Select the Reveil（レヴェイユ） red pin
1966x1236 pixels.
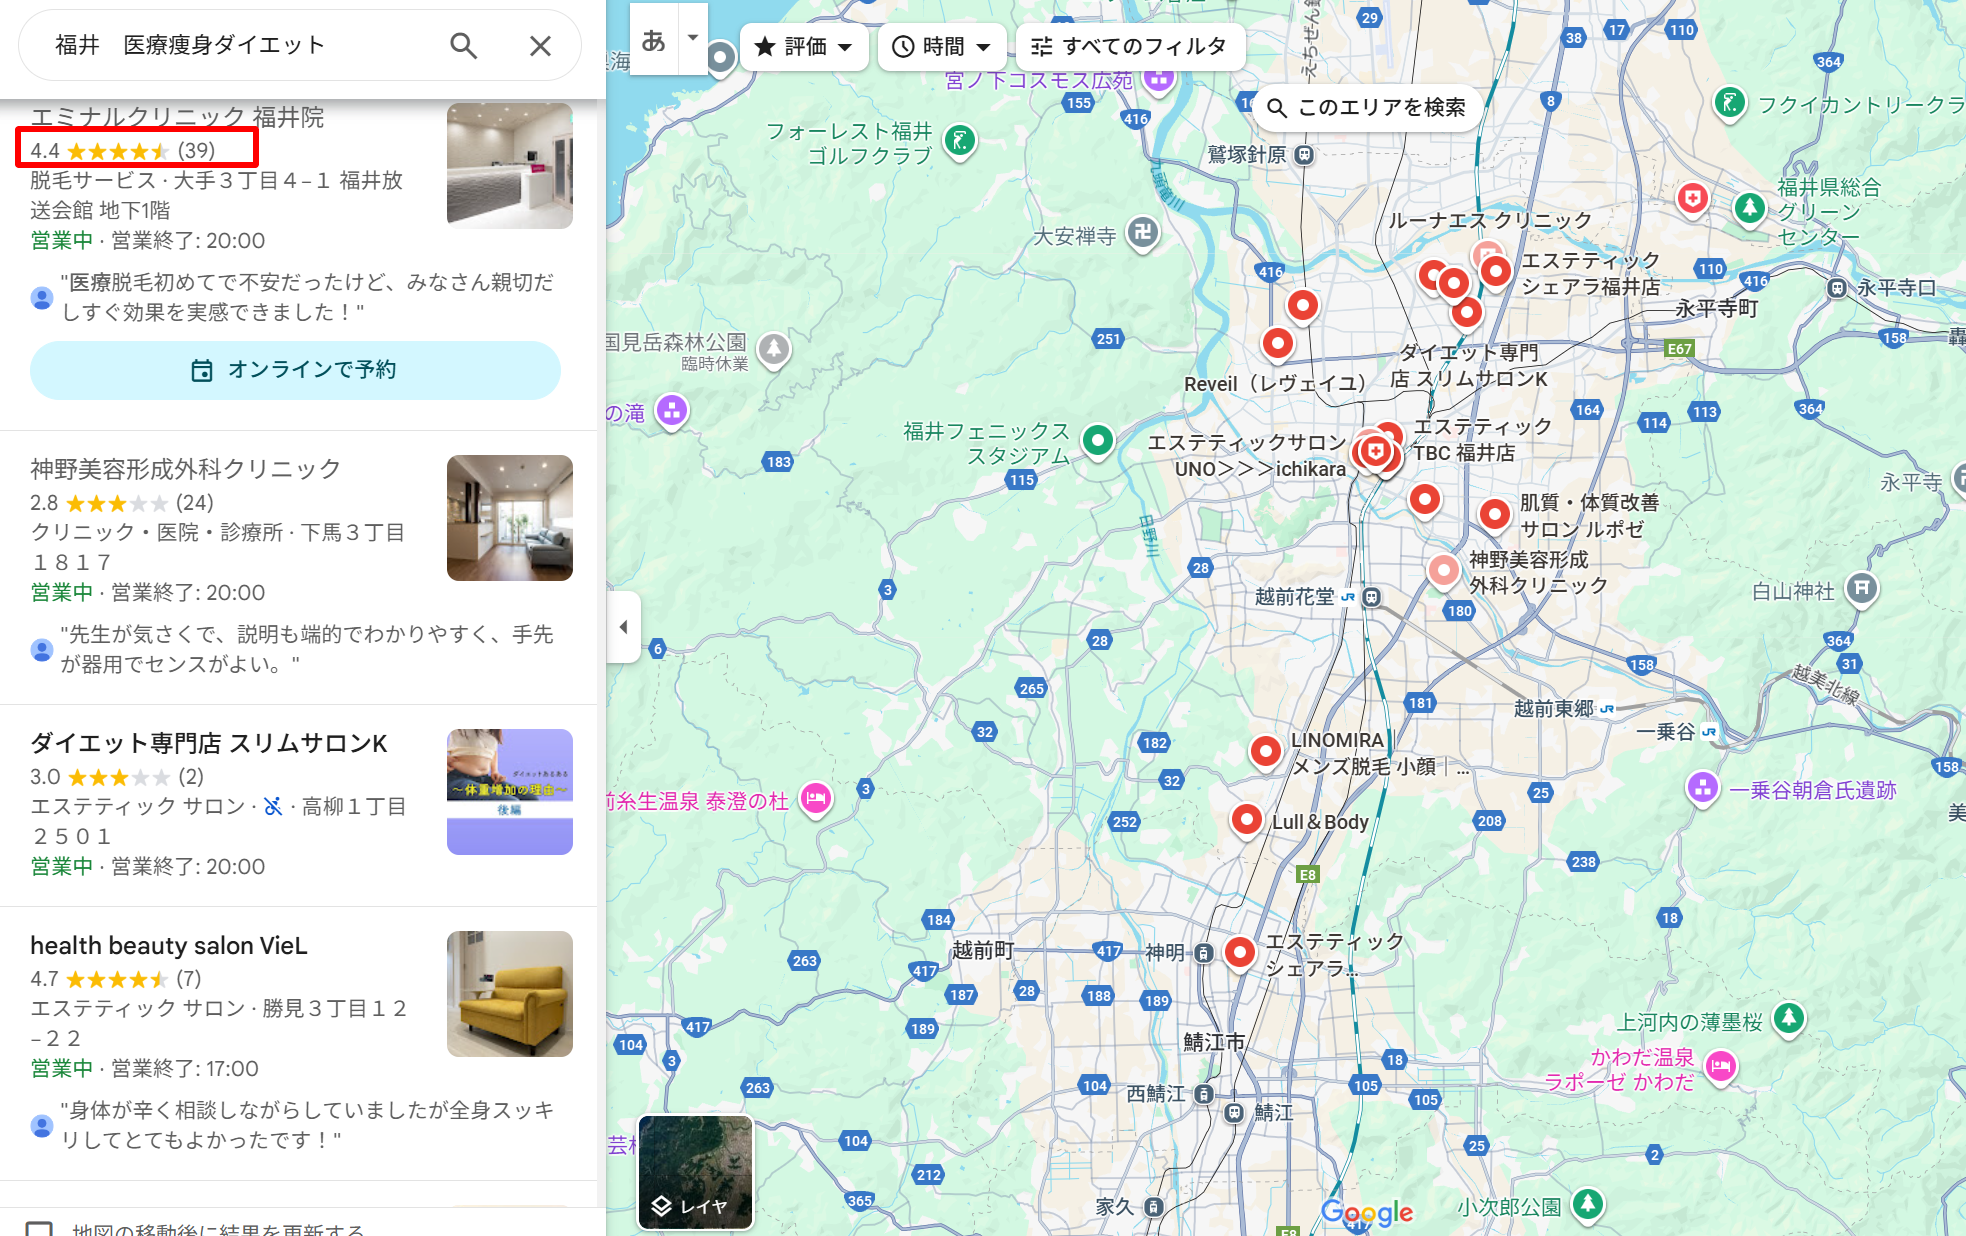click(x=1277, y=344)
